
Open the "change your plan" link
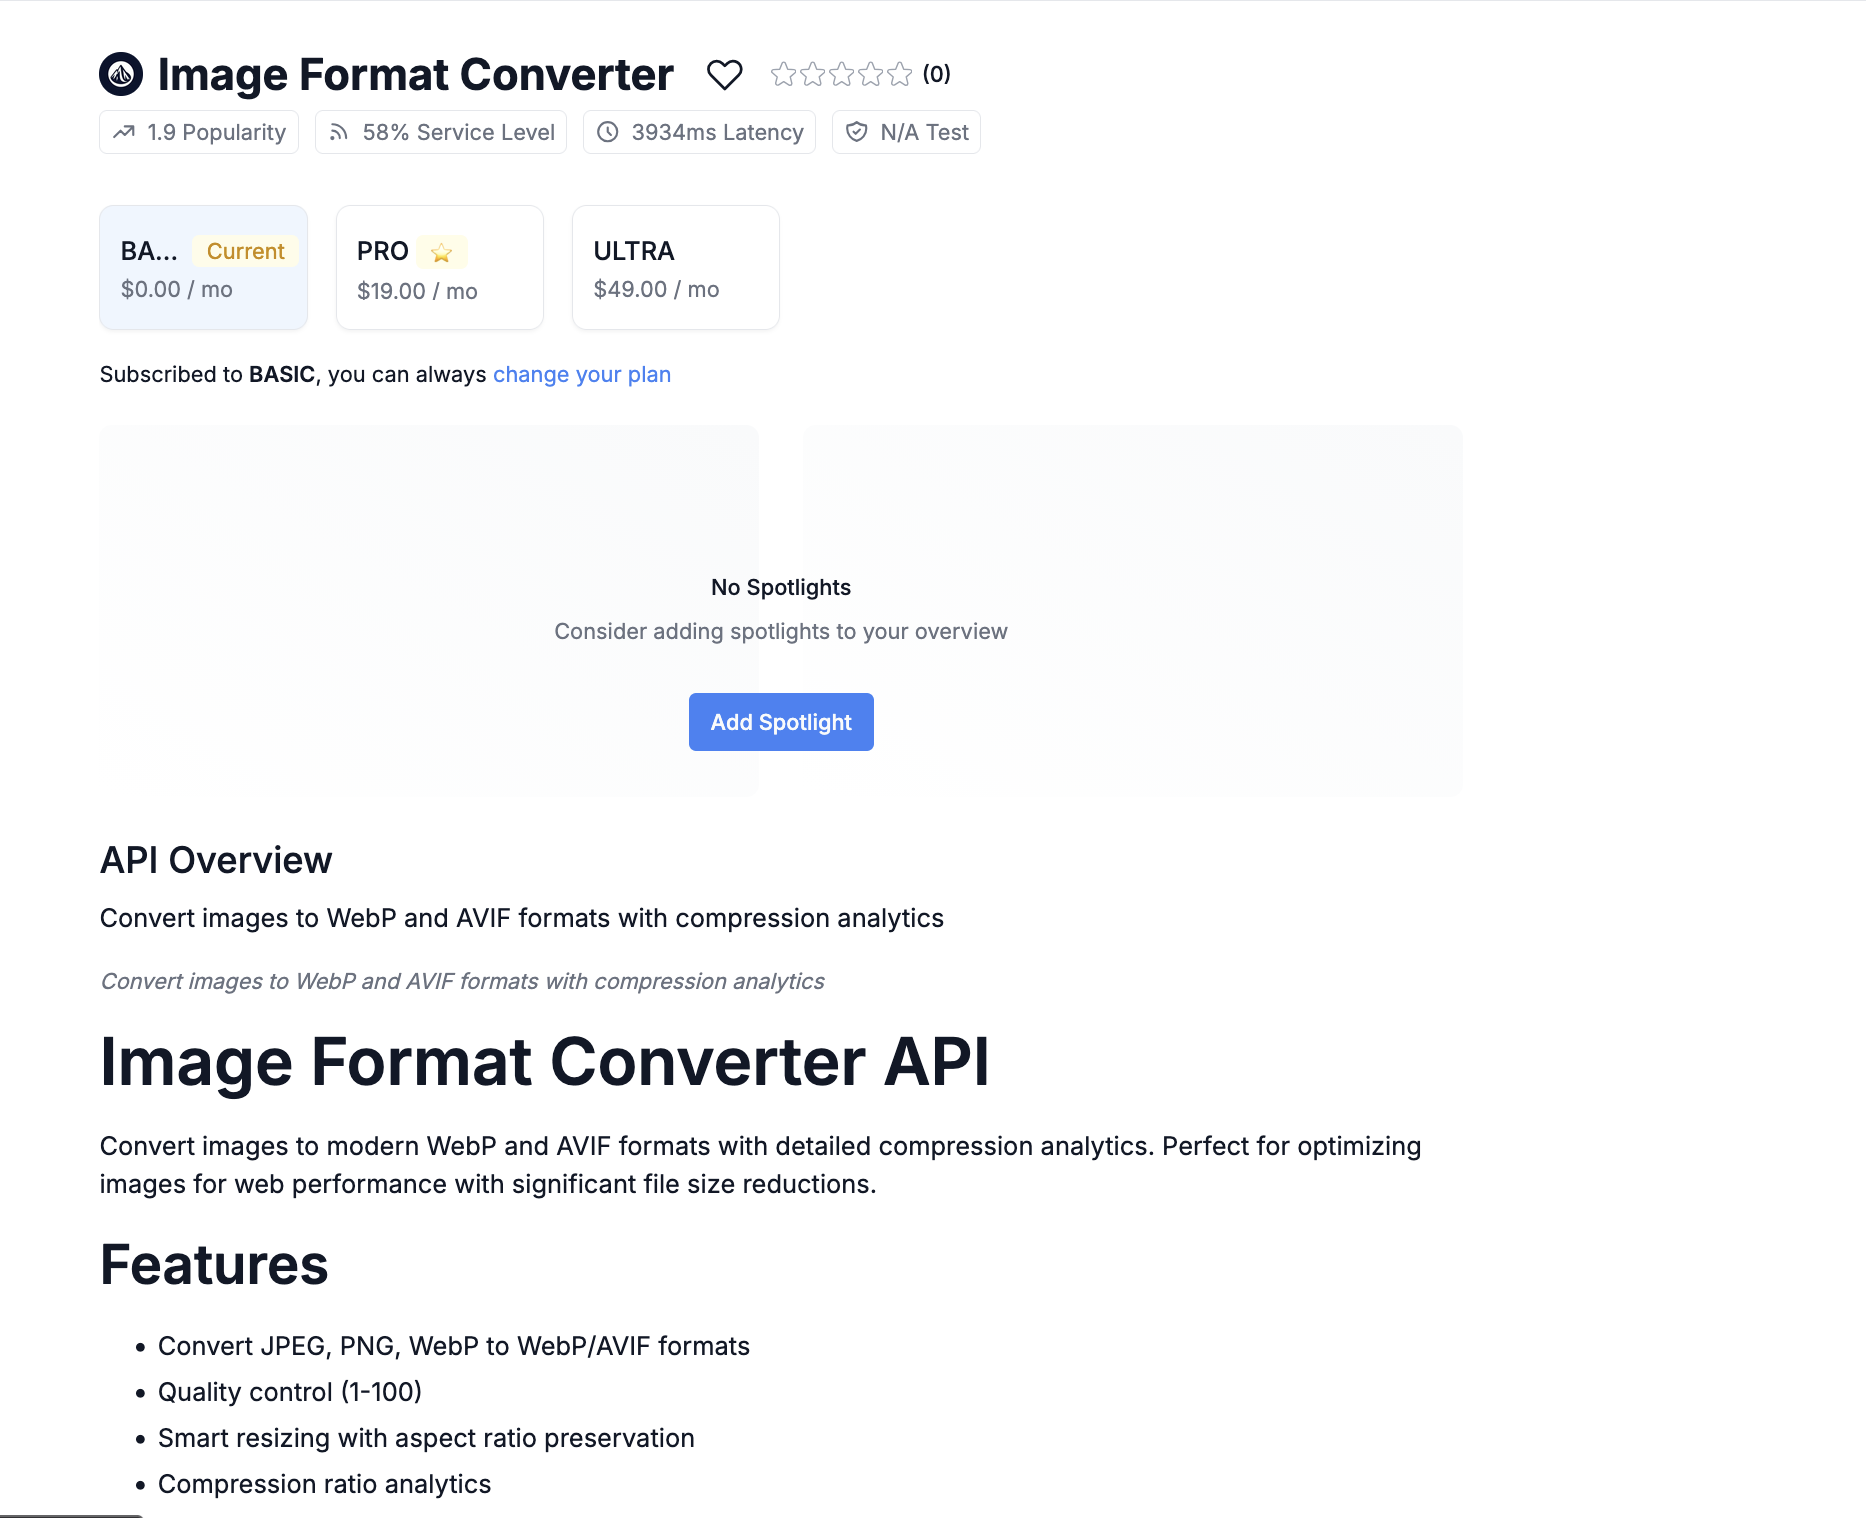pyautogui.click(x=581, y=374)
